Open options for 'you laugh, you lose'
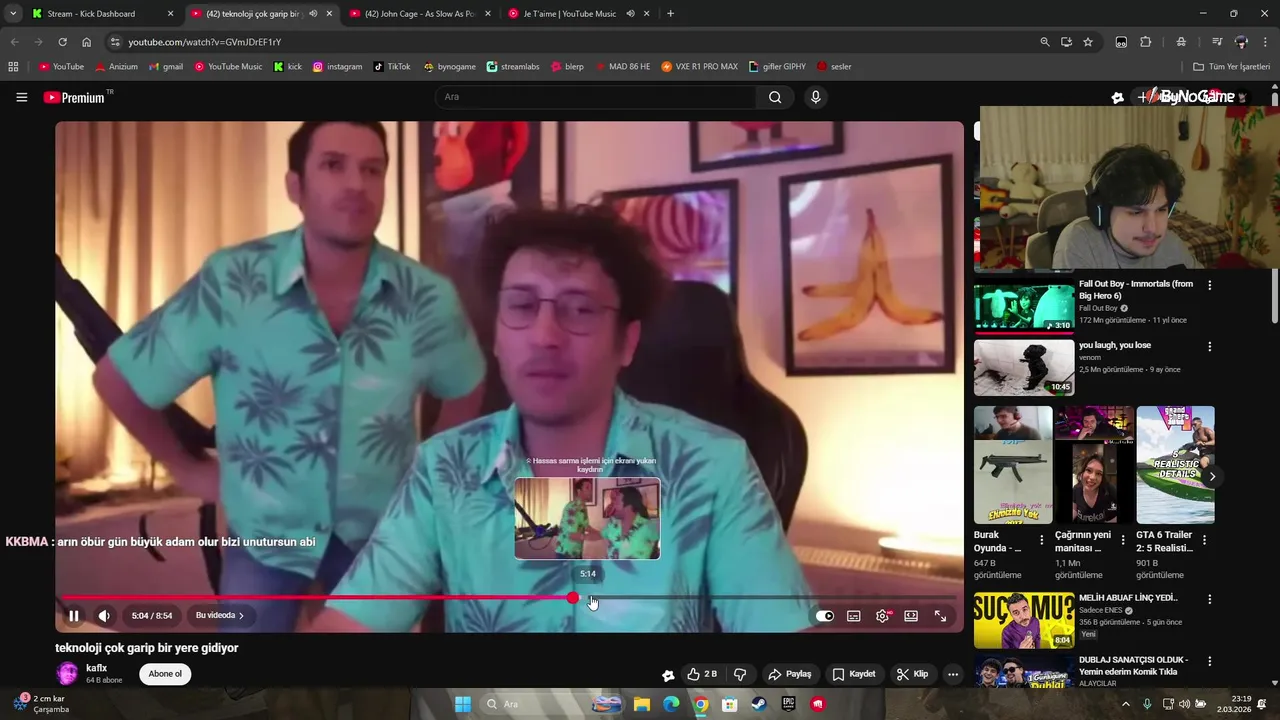The width and height of the screenshot is (1280, 720). pyautogui.click(x=1210, y=347)
